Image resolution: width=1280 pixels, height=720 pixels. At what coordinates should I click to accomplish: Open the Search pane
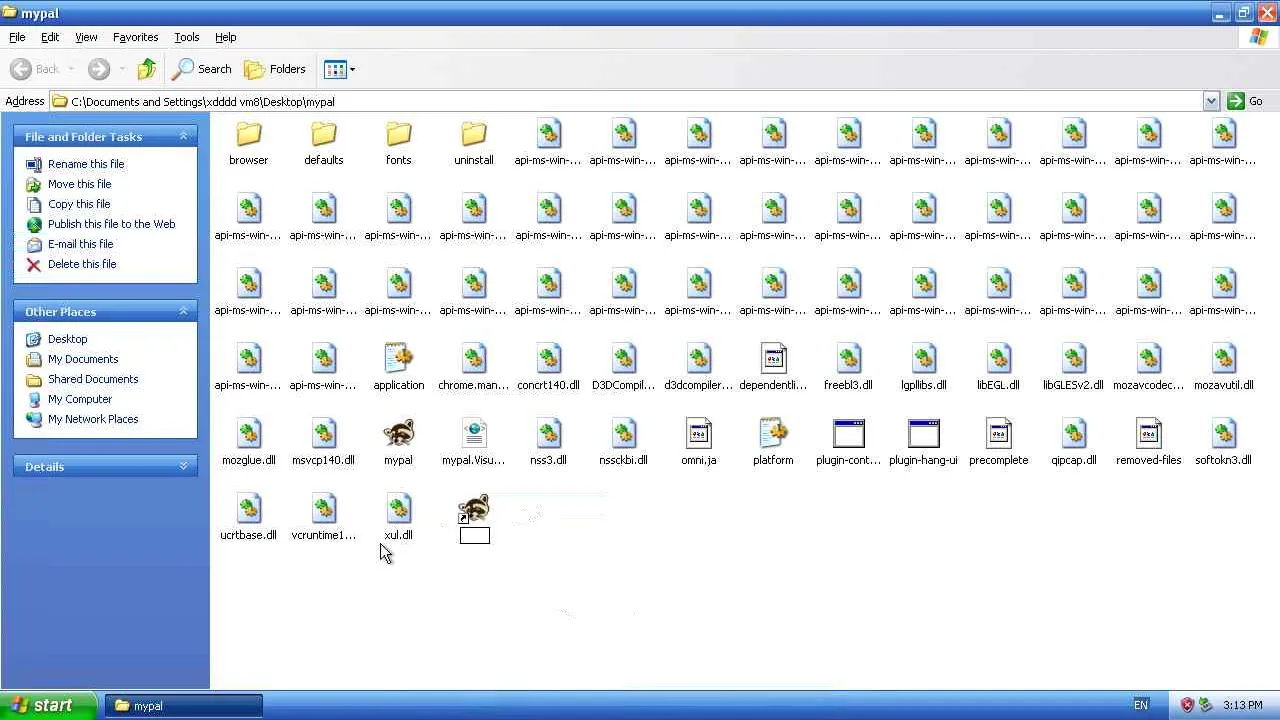202,69
